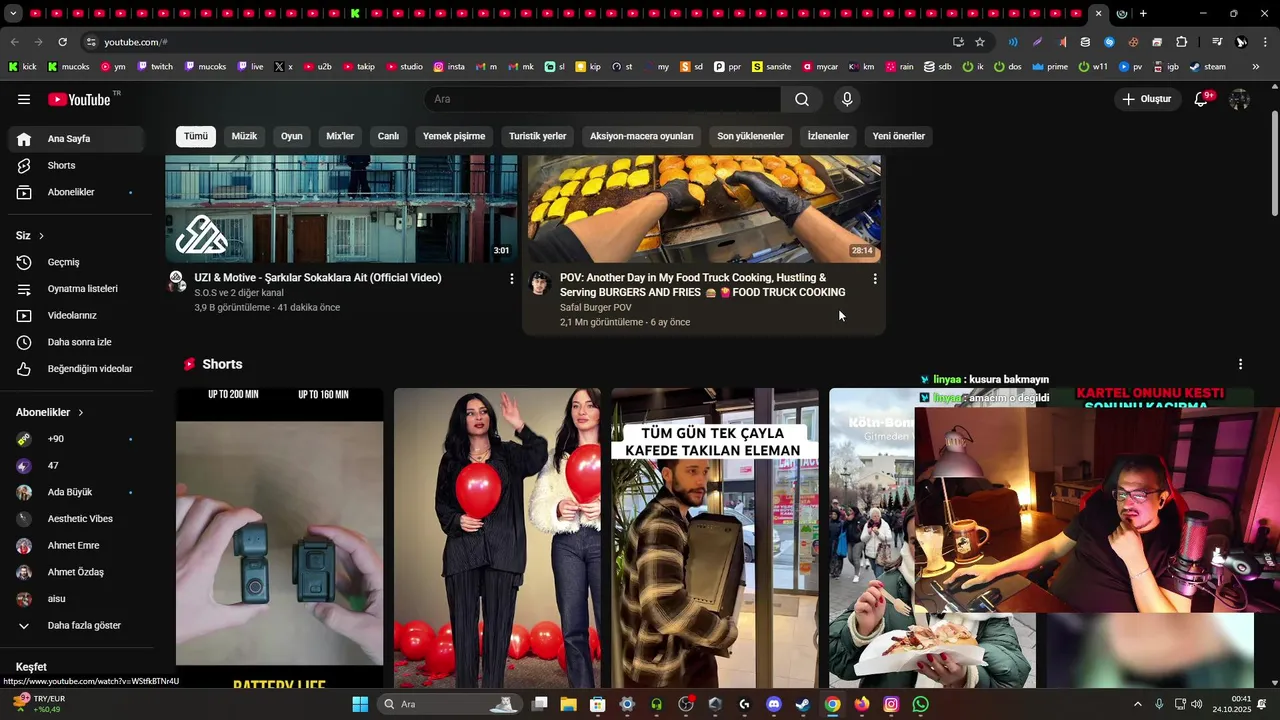Open options menu for food truck video
The image size is (1280, 720).
875,279
